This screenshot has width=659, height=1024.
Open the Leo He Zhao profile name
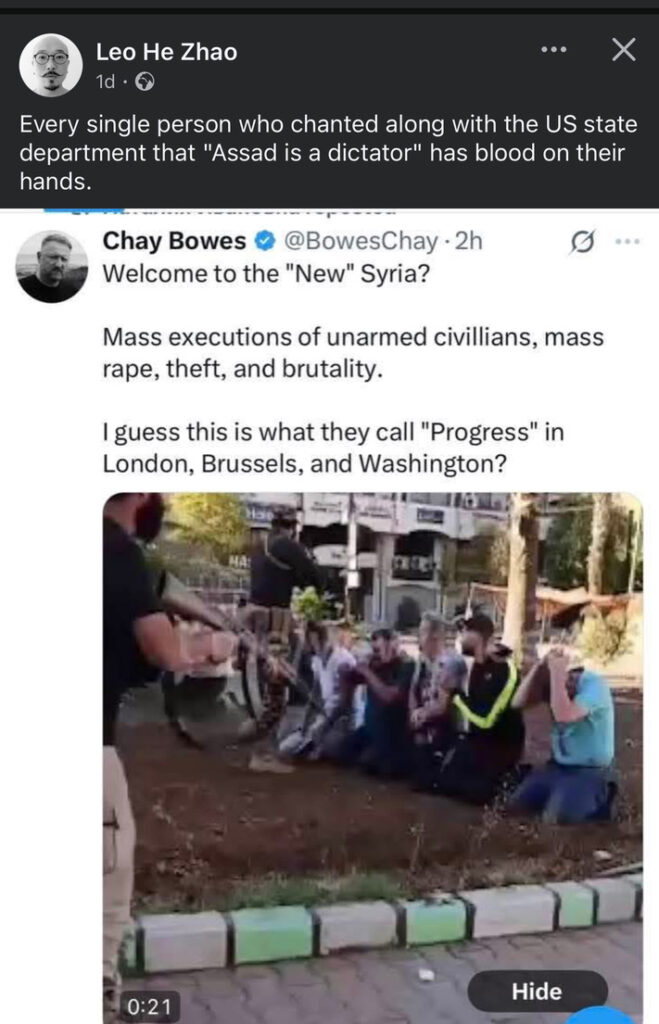point(167,52)
